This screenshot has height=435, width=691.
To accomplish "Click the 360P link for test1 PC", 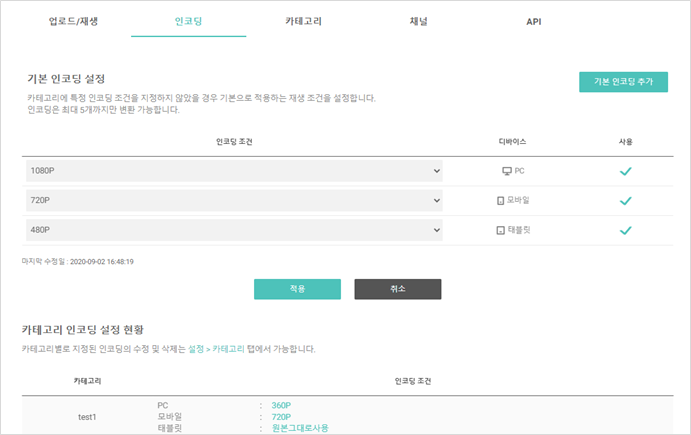I will pyautogui.click(x=281, y=405).
